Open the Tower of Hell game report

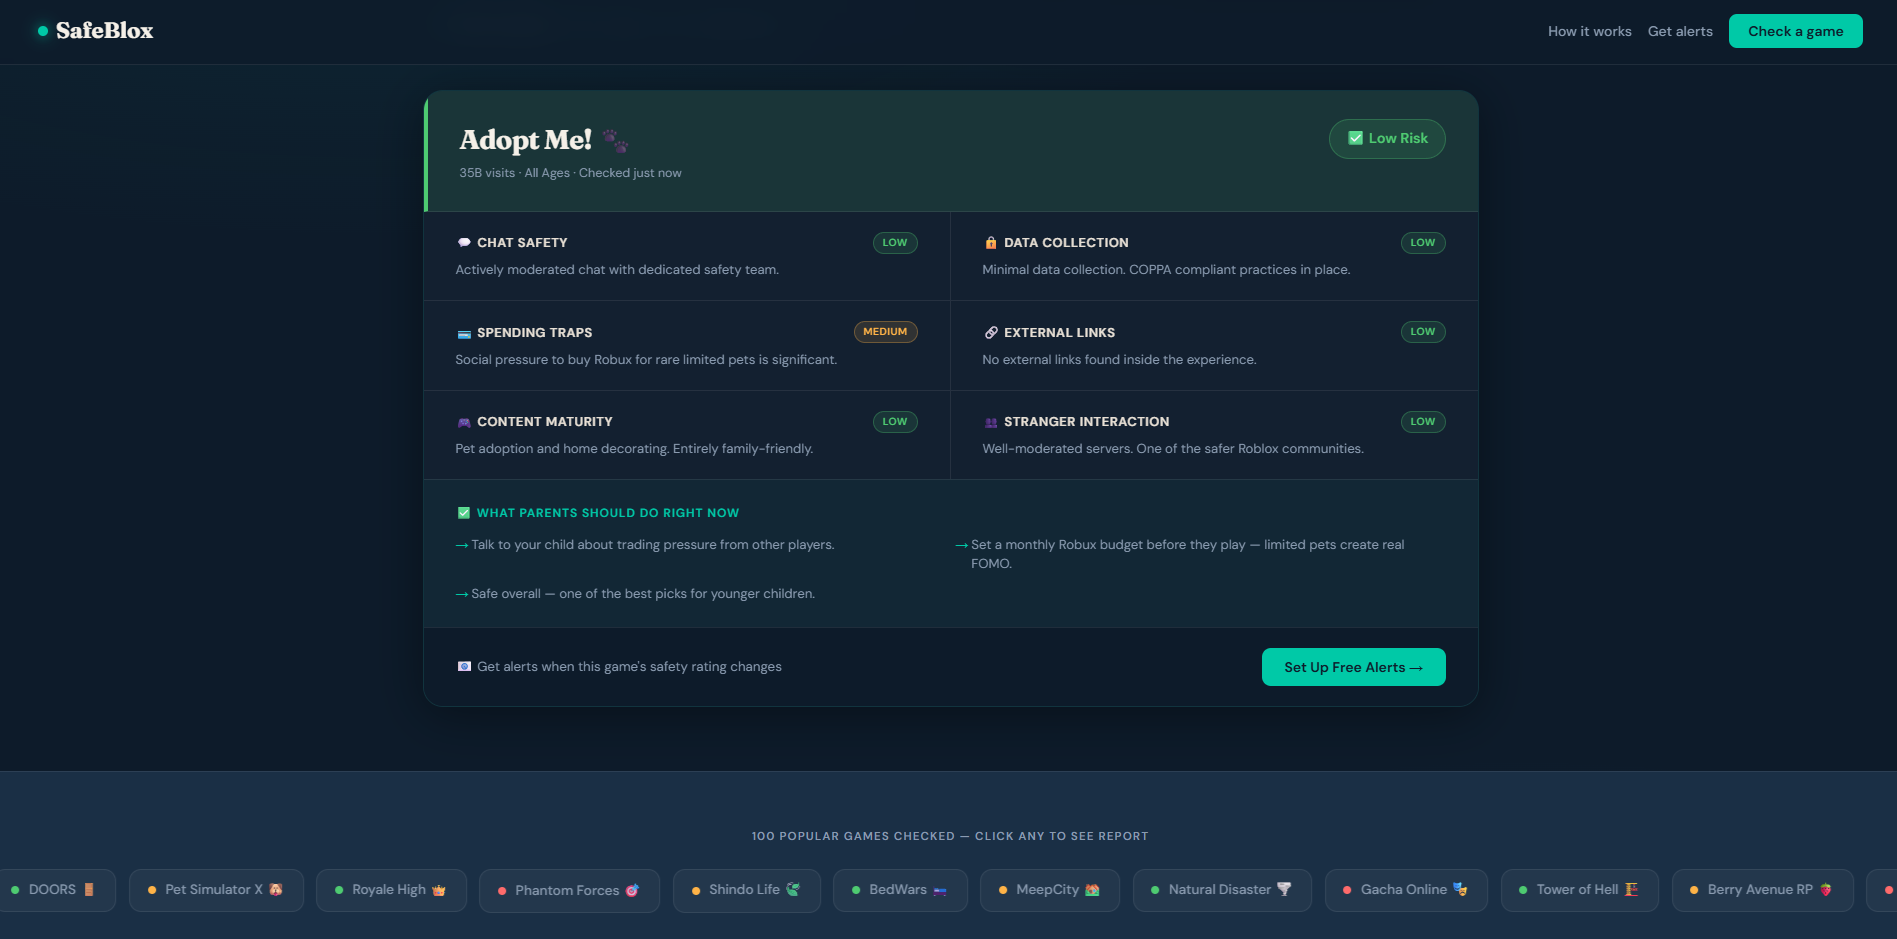(x=1580, y=889)
